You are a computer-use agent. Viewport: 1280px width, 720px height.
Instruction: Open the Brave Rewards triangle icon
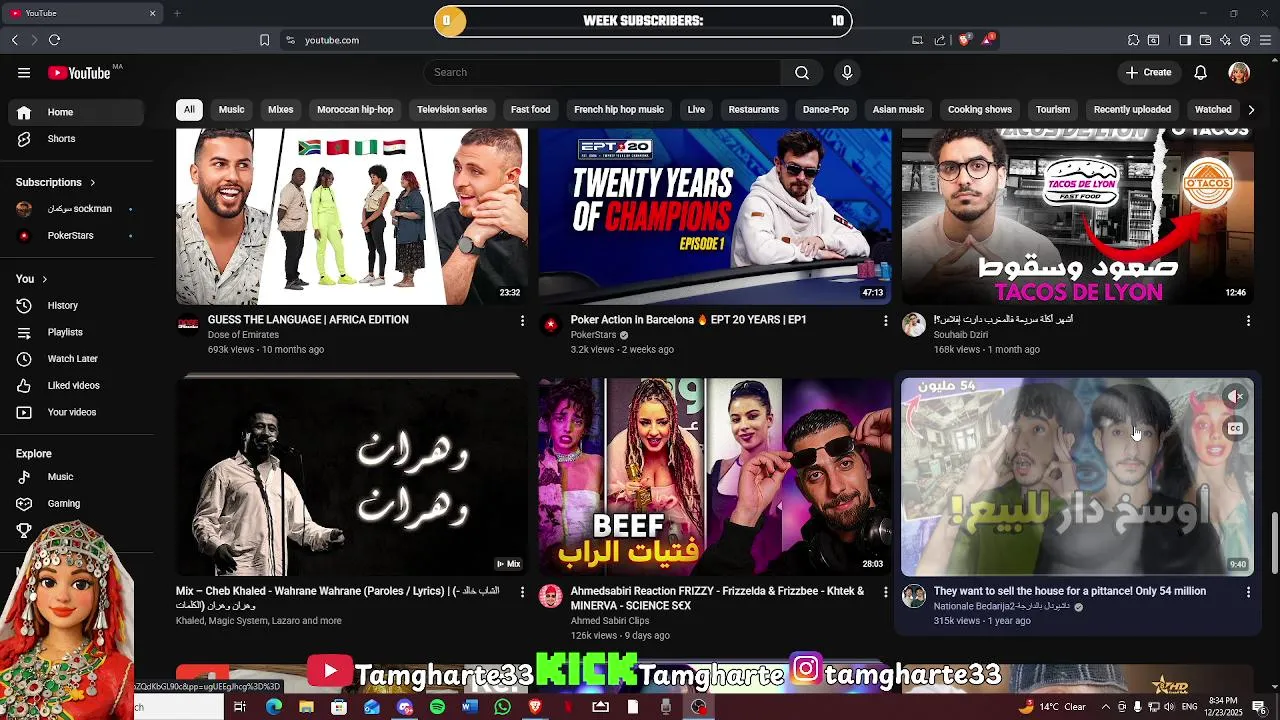pyautogui.click(x=988, y=40)
